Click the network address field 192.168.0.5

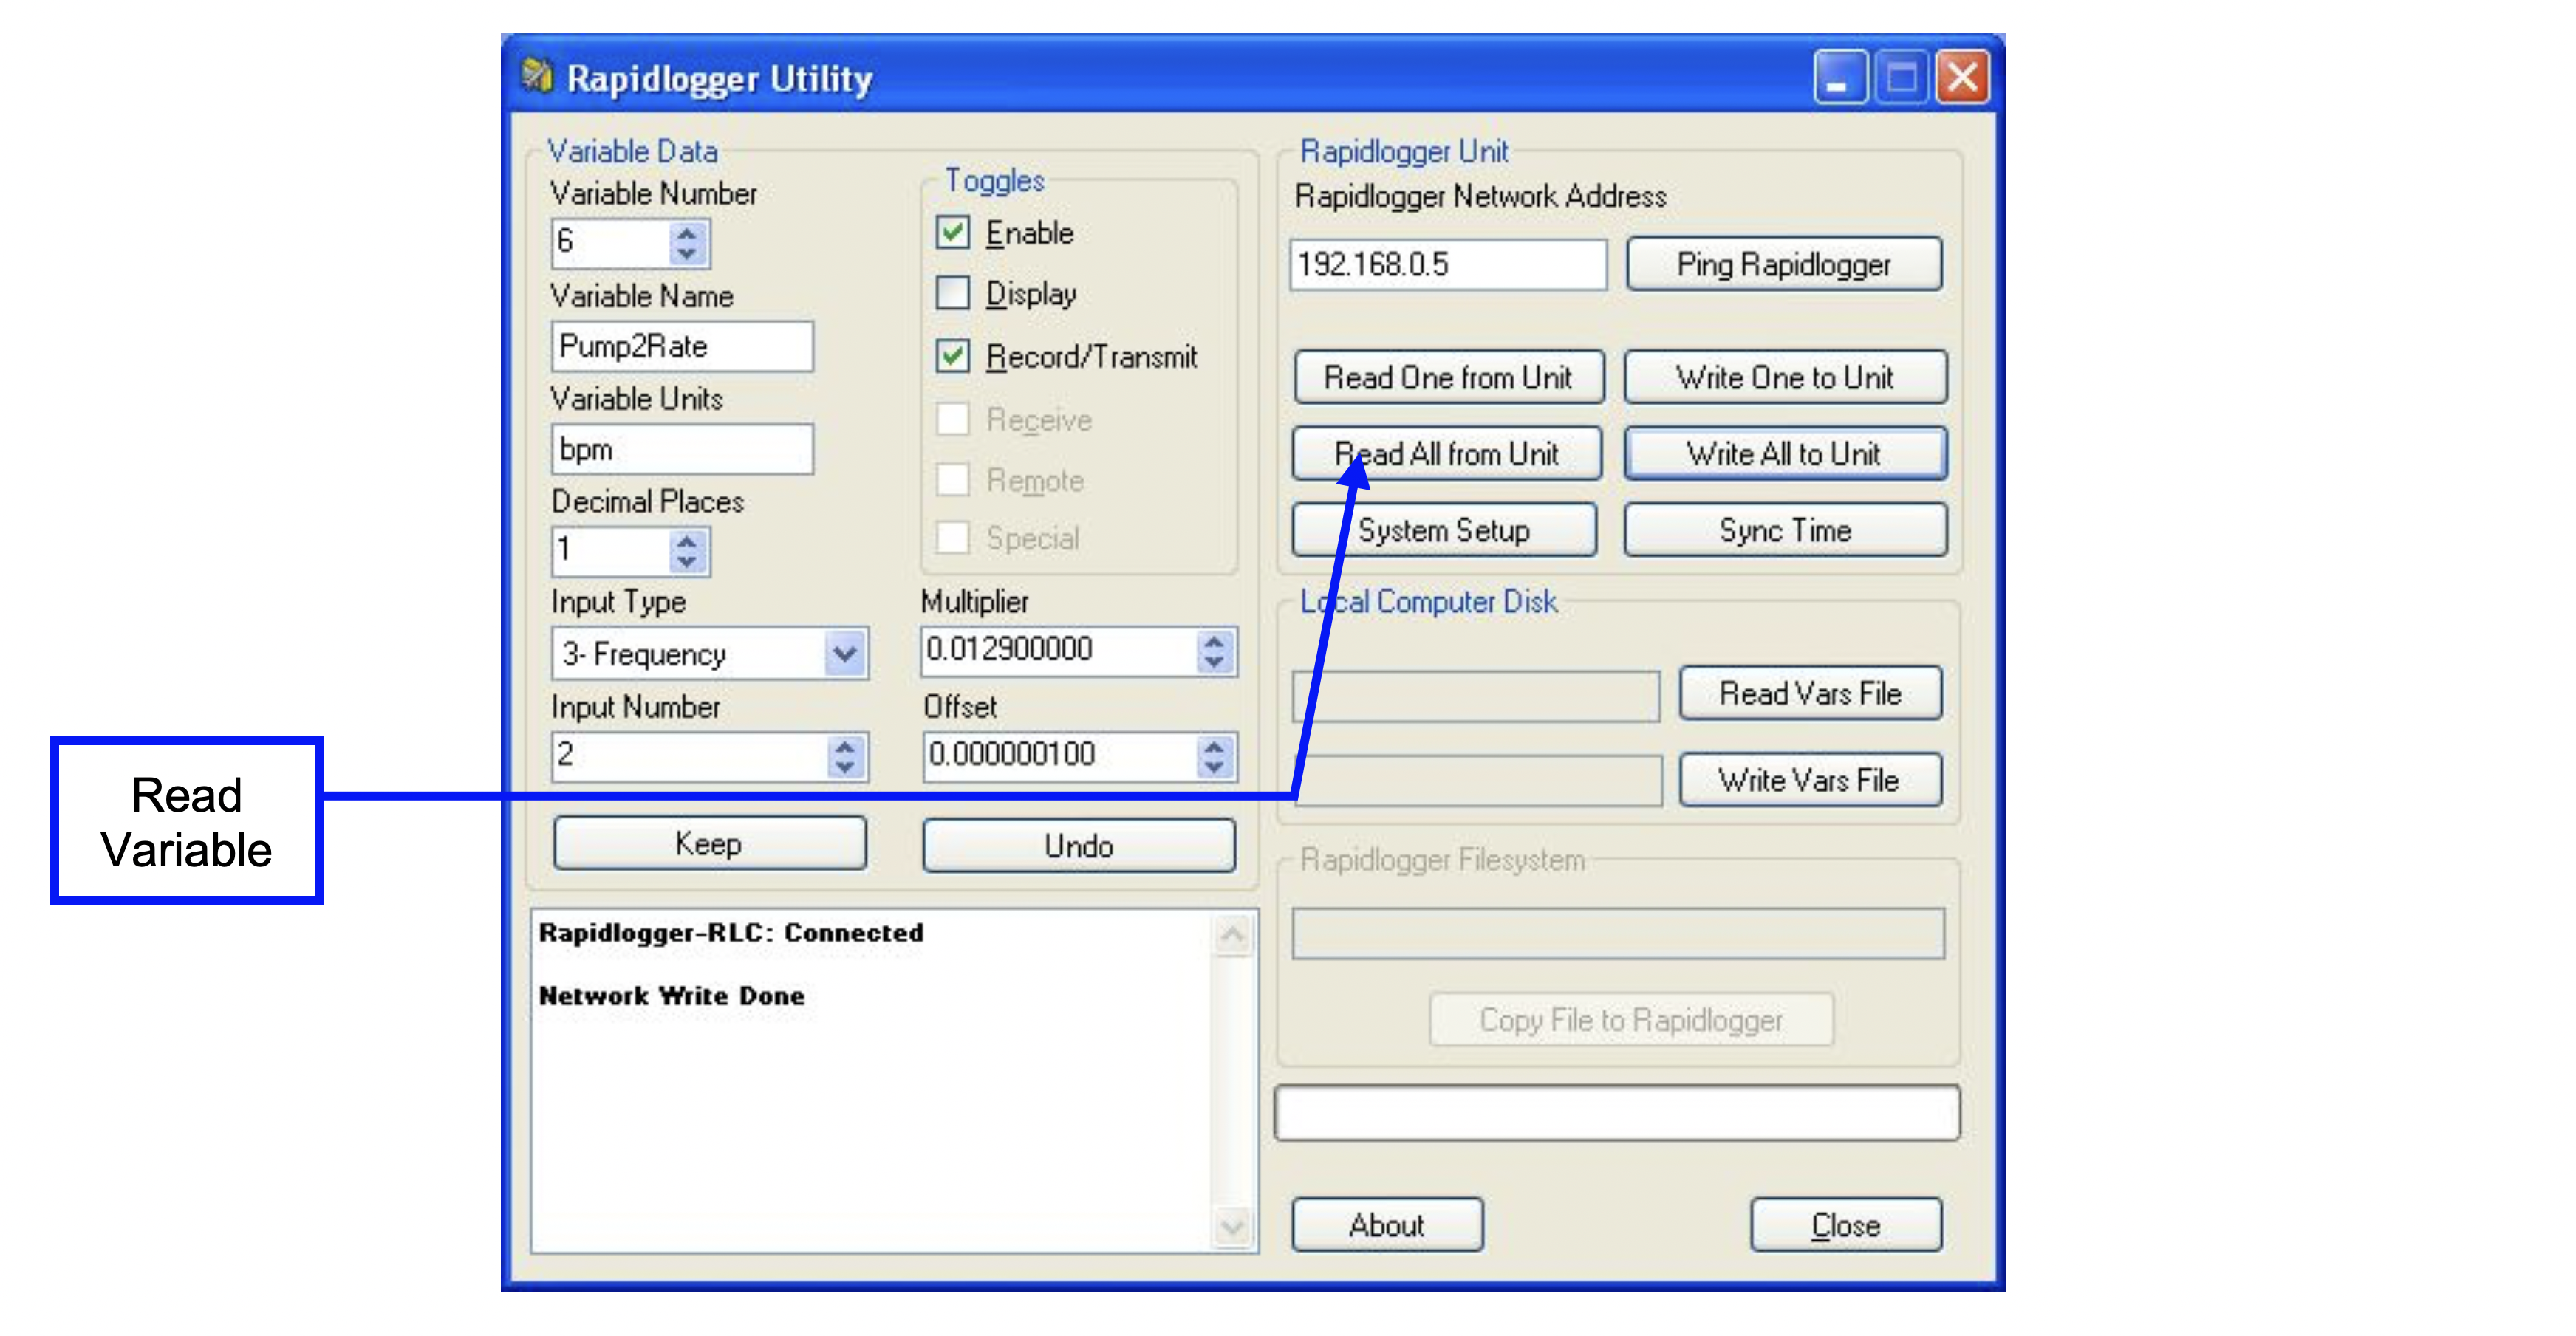tap(1448, 264)
